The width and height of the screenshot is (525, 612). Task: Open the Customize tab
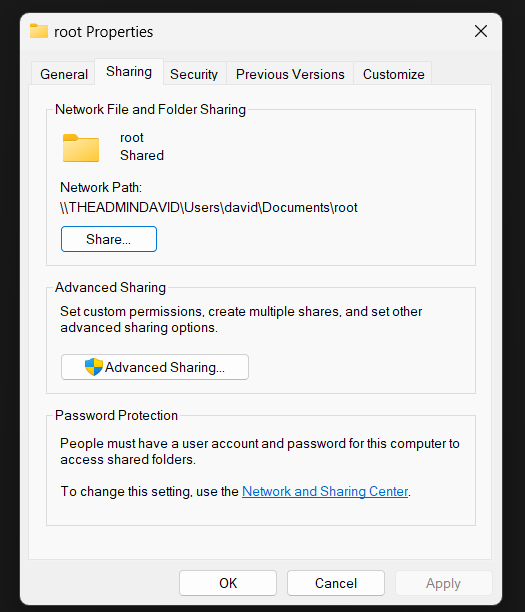coord(393,74)
